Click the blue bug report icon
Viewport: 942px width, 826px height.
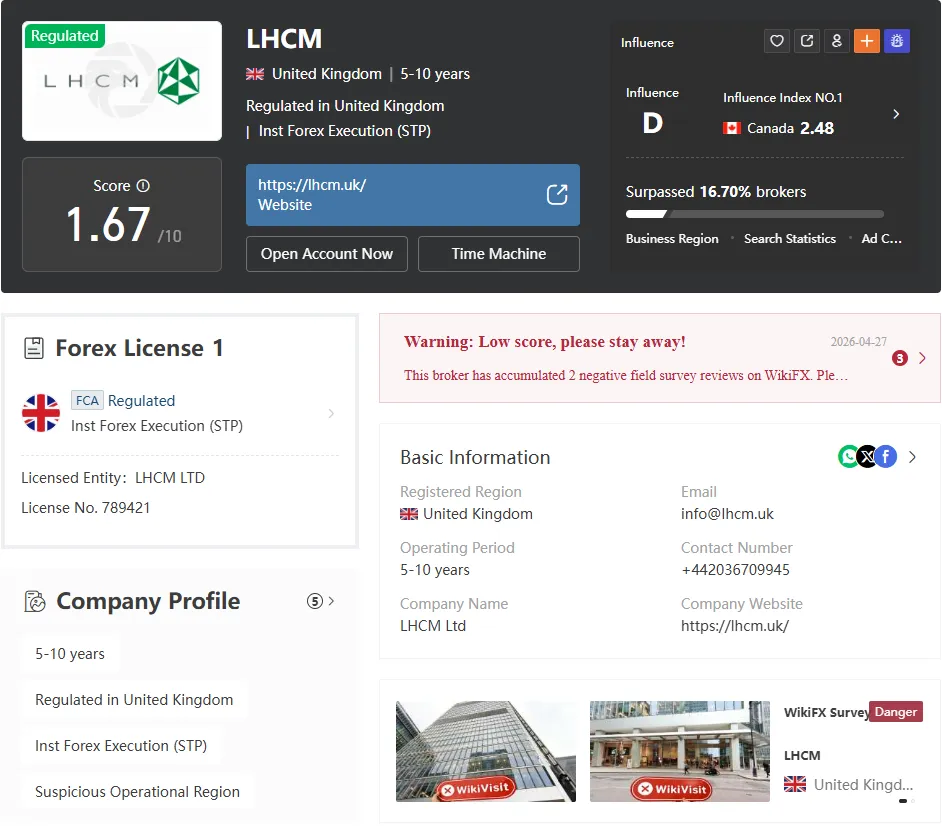click(x=897, y=41)
